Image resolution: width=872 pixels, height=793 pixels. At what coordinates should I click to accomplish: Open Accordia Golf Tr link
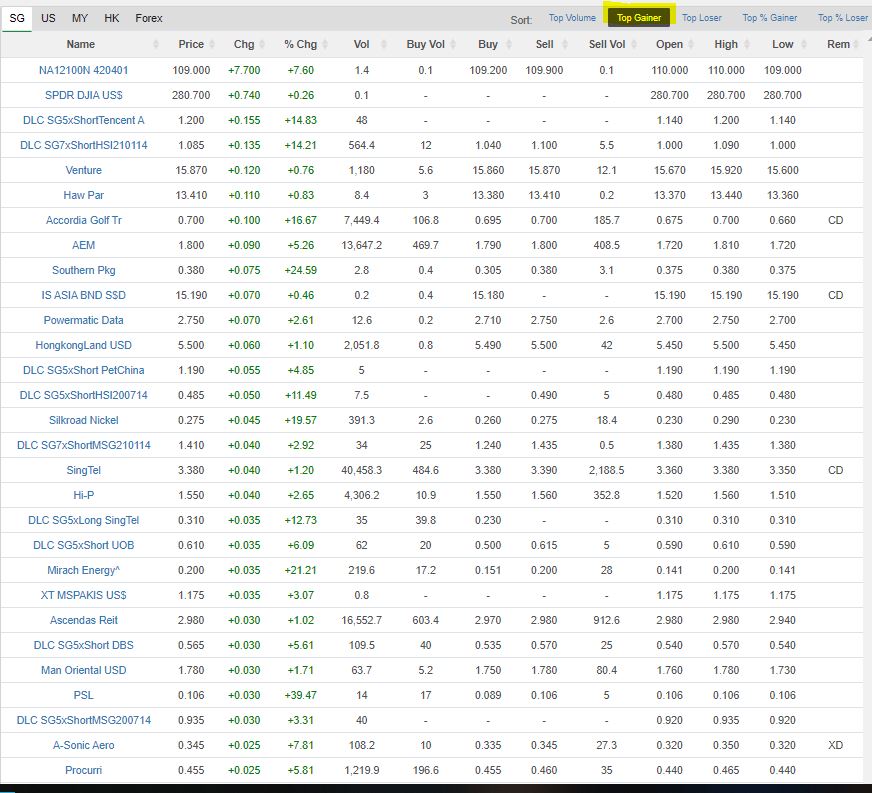click(83, 221)
